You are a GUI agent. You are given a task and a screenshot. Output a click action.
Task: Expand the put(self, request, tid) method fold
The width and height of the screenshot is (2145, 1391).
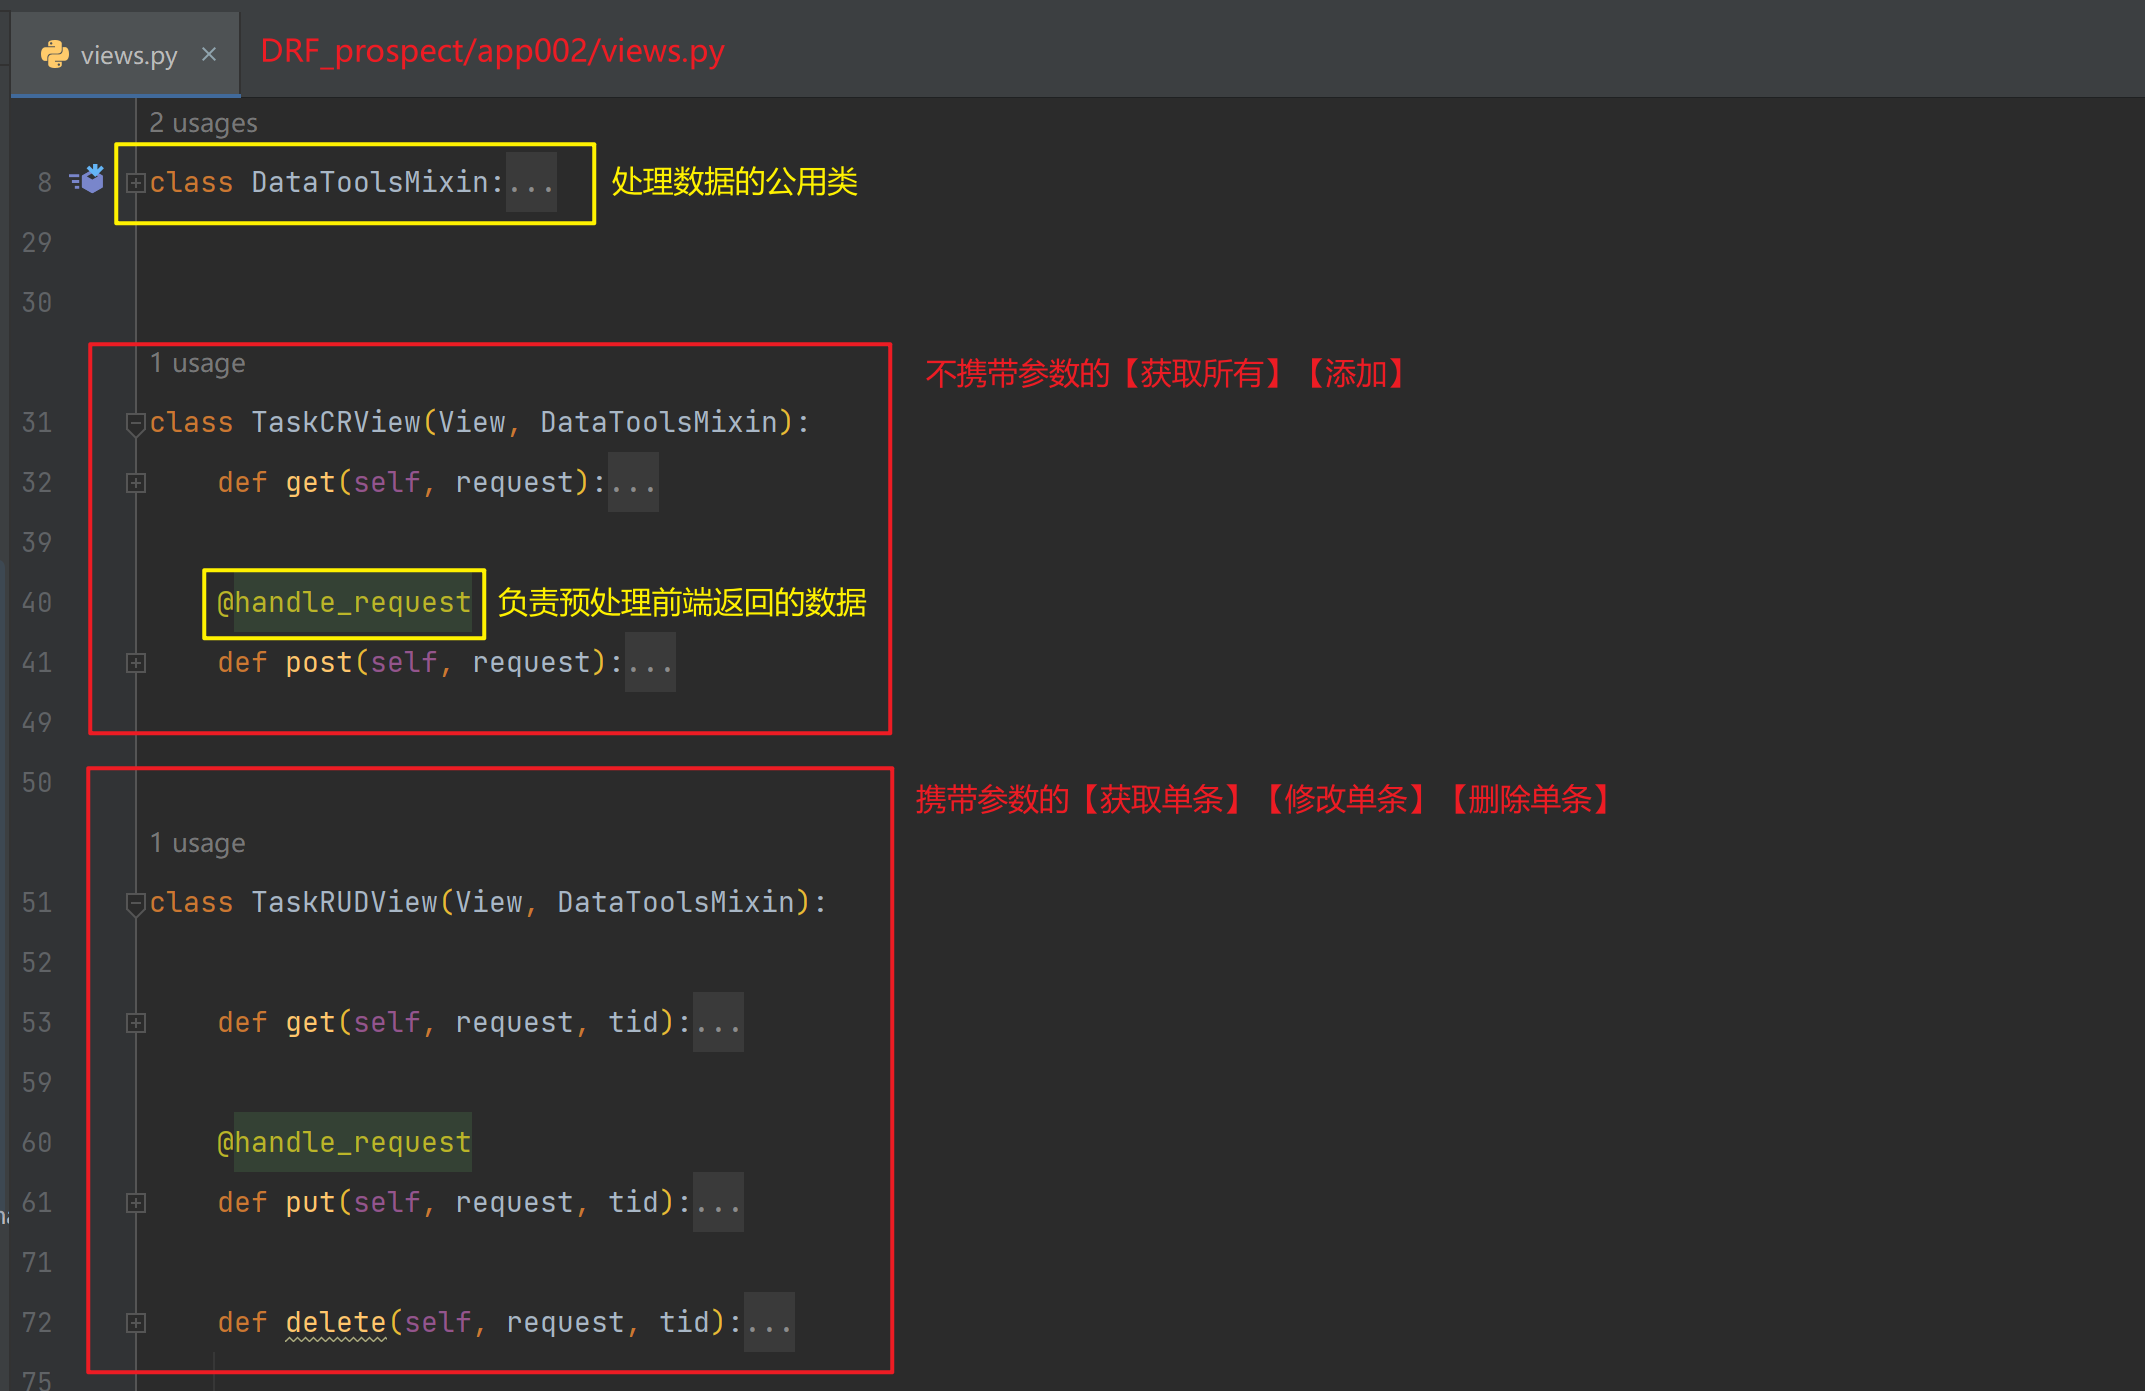pyautogui.click(x=136, y=1203)
